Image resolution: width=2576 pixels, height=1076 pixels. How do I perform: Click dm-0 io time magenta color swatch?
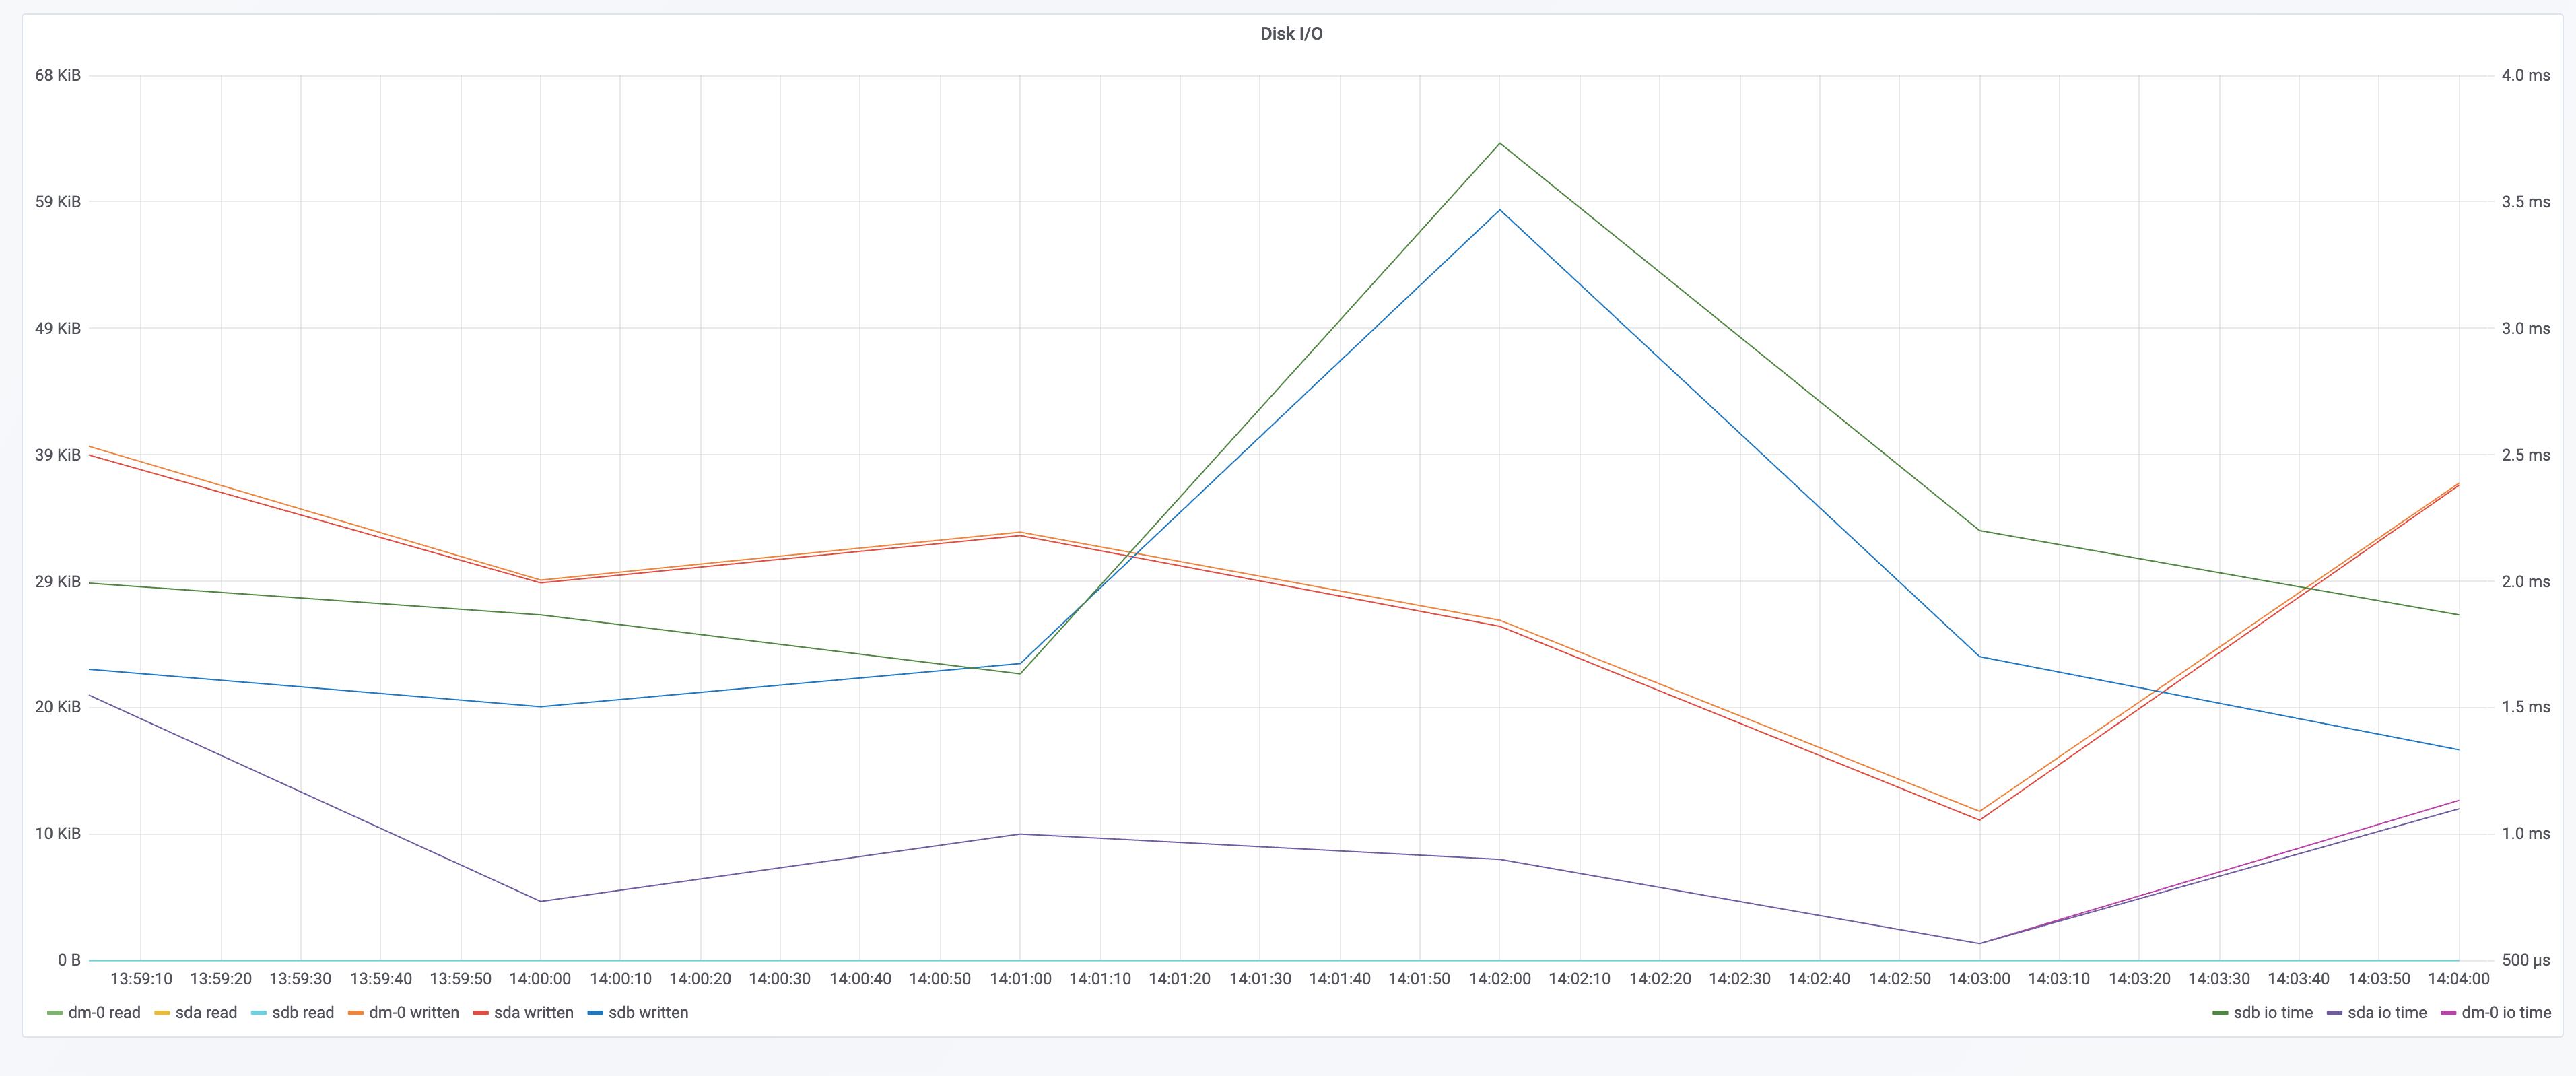tap(2448, 1013)
